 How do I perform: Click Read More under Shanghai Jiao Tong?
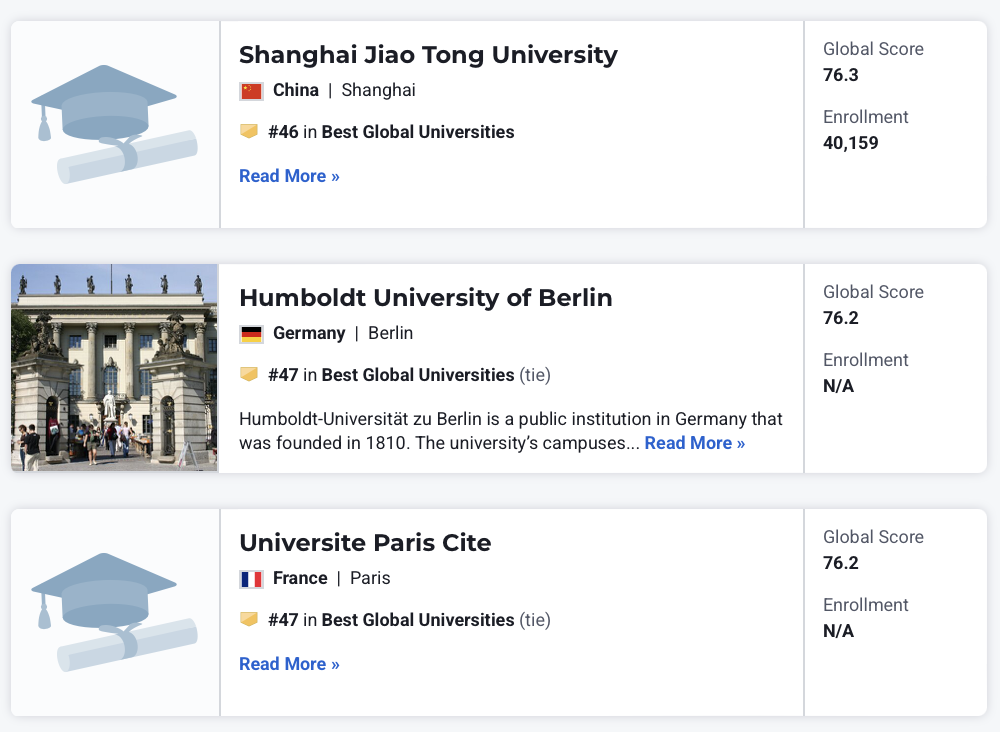coord(289,176)
